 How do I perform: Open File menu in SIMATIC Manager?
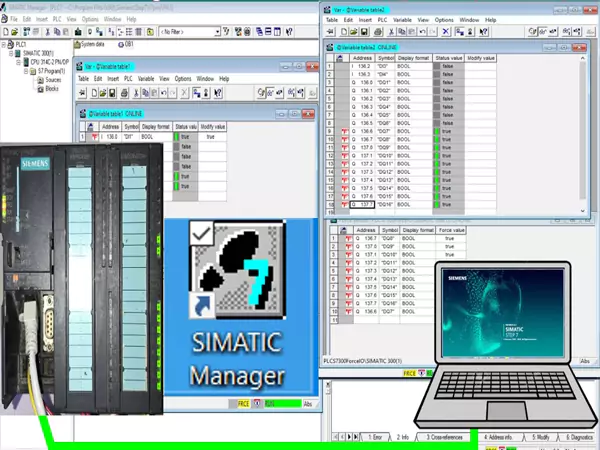(x=14, y=19)
